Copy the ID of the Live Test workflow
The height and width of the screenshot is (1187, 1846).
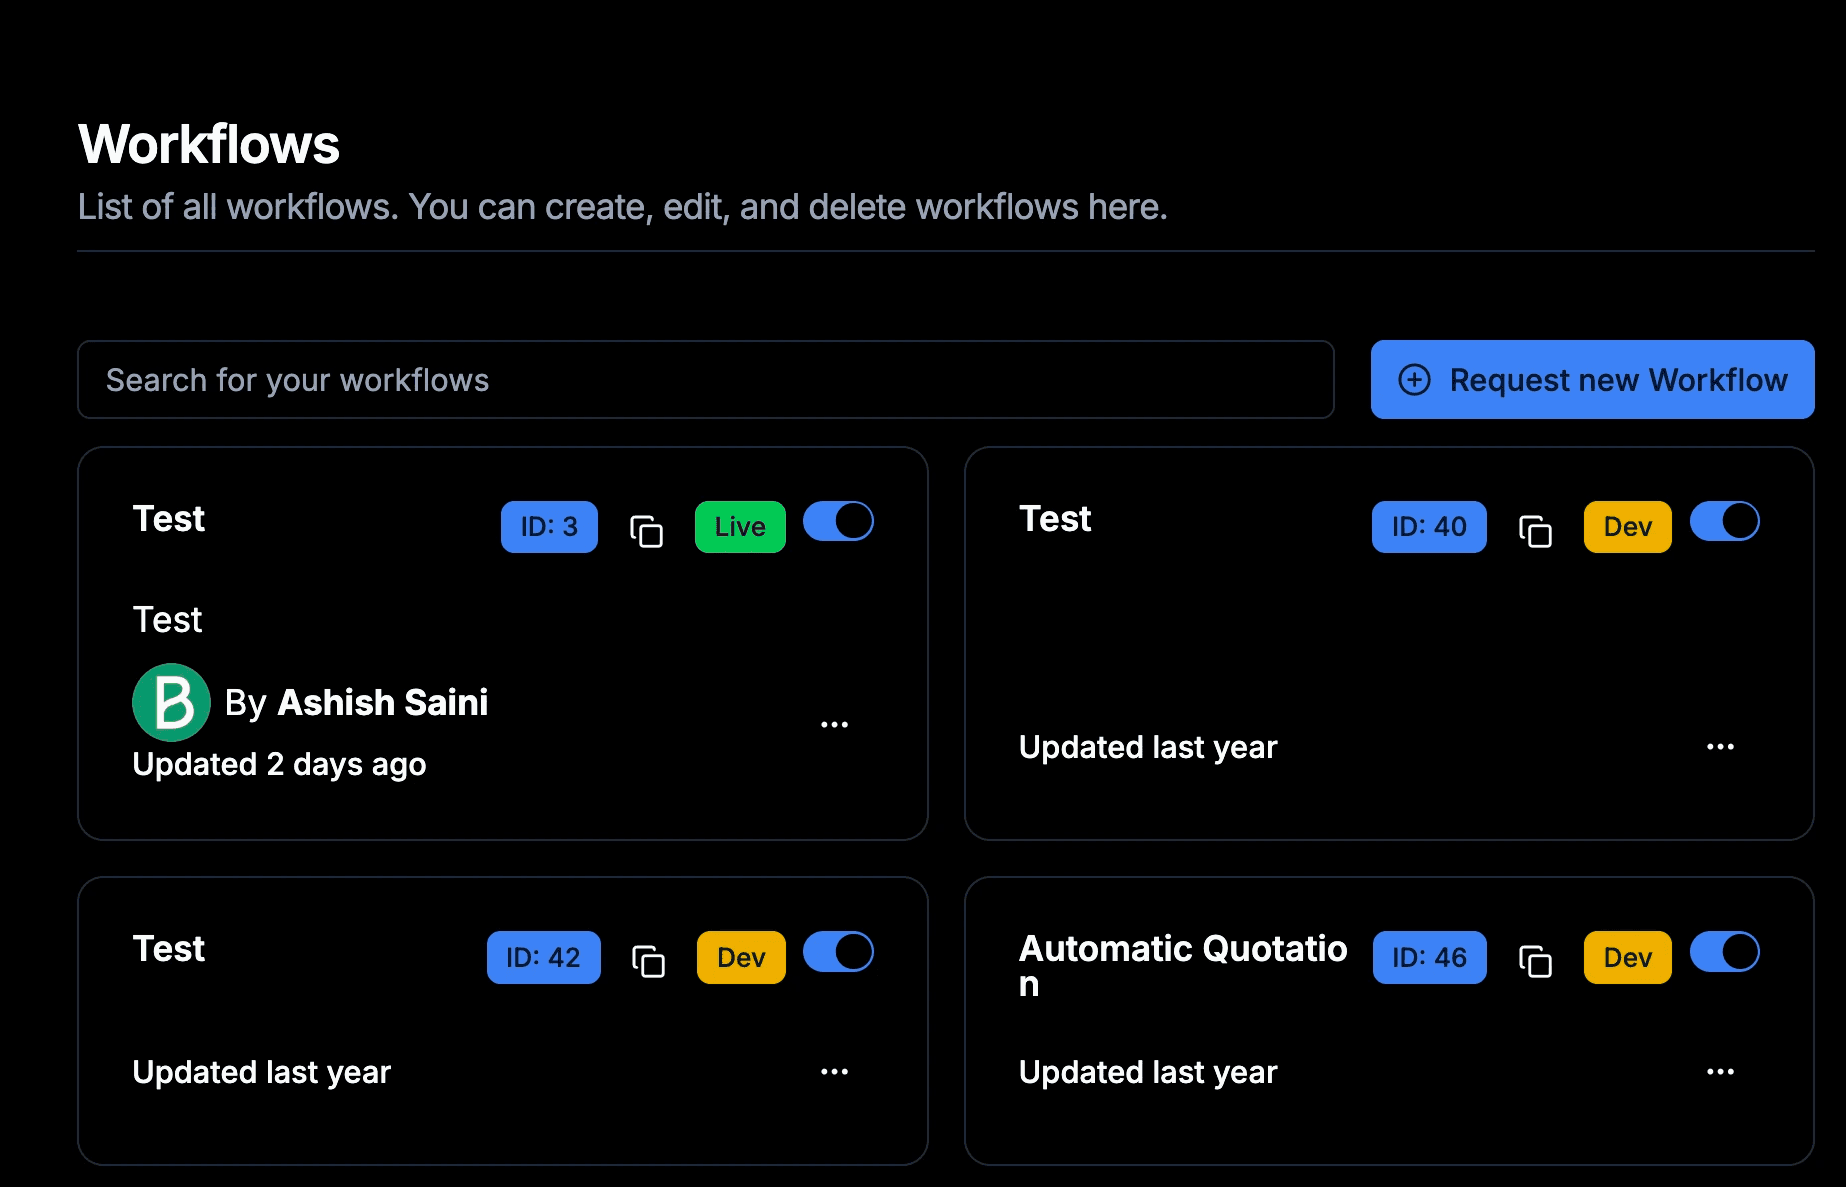pyautogui.click(x=646, y=531)
